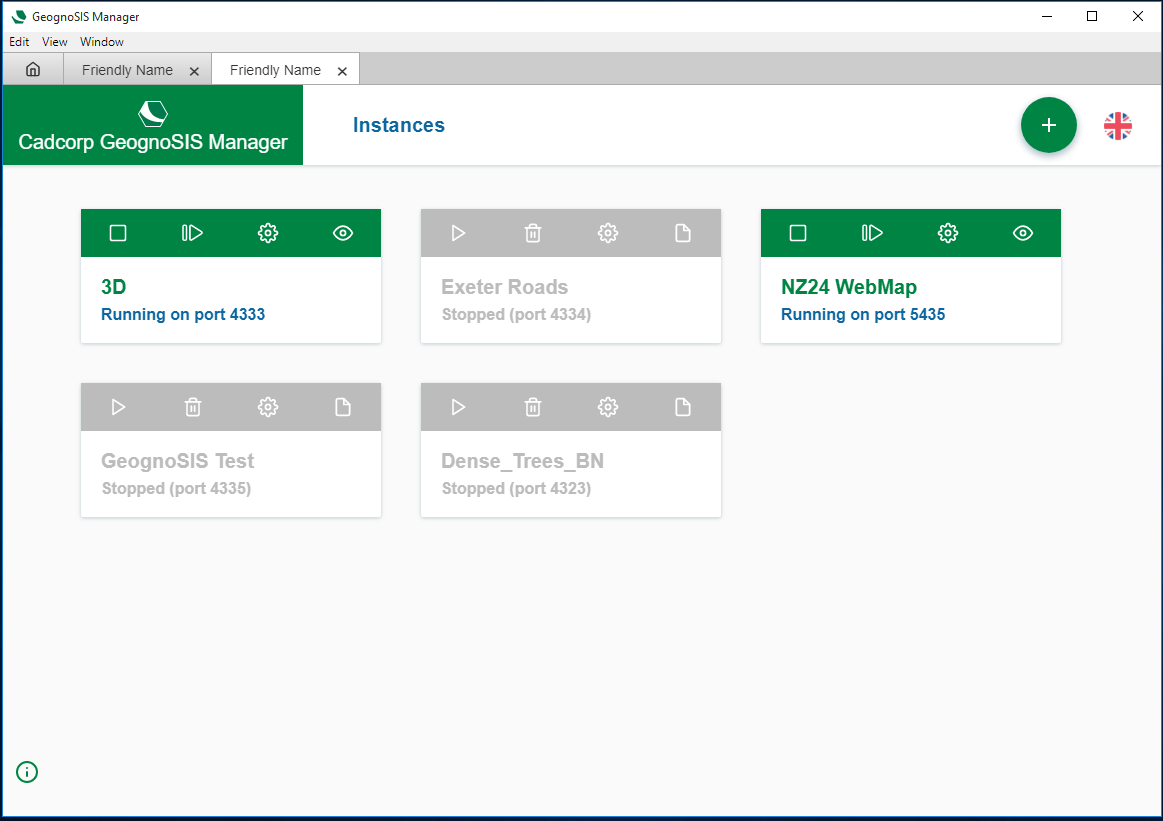Change language via the UK flag icon
Viewport: 1163px width, 821px height.
[x=1118, y=126]
